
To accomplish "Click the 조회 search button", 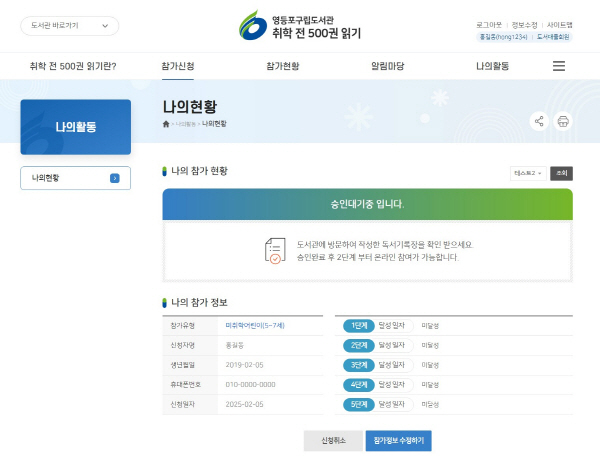I will [x=562, y=173].
